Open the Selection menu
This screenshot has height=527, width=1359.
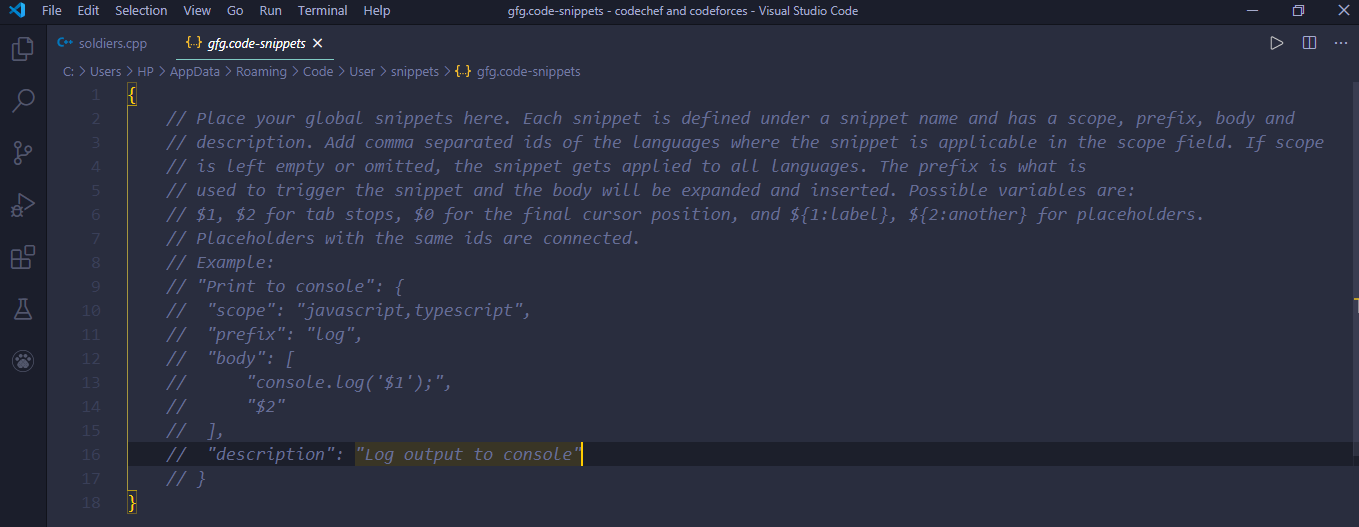coord(141,11)
